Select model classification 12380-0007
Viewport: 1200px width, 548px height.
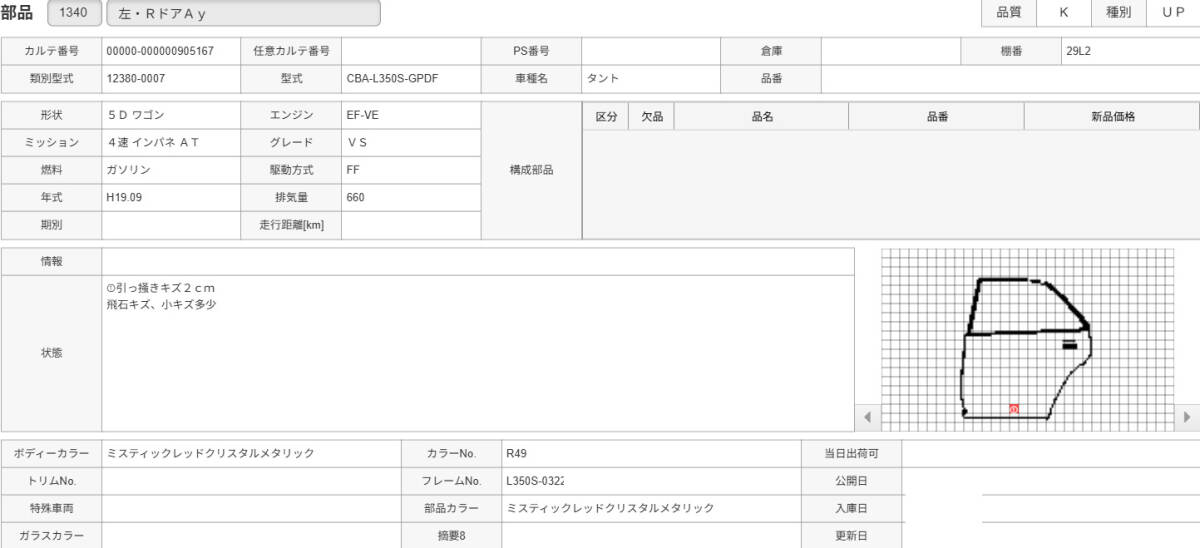click(136, 78)
